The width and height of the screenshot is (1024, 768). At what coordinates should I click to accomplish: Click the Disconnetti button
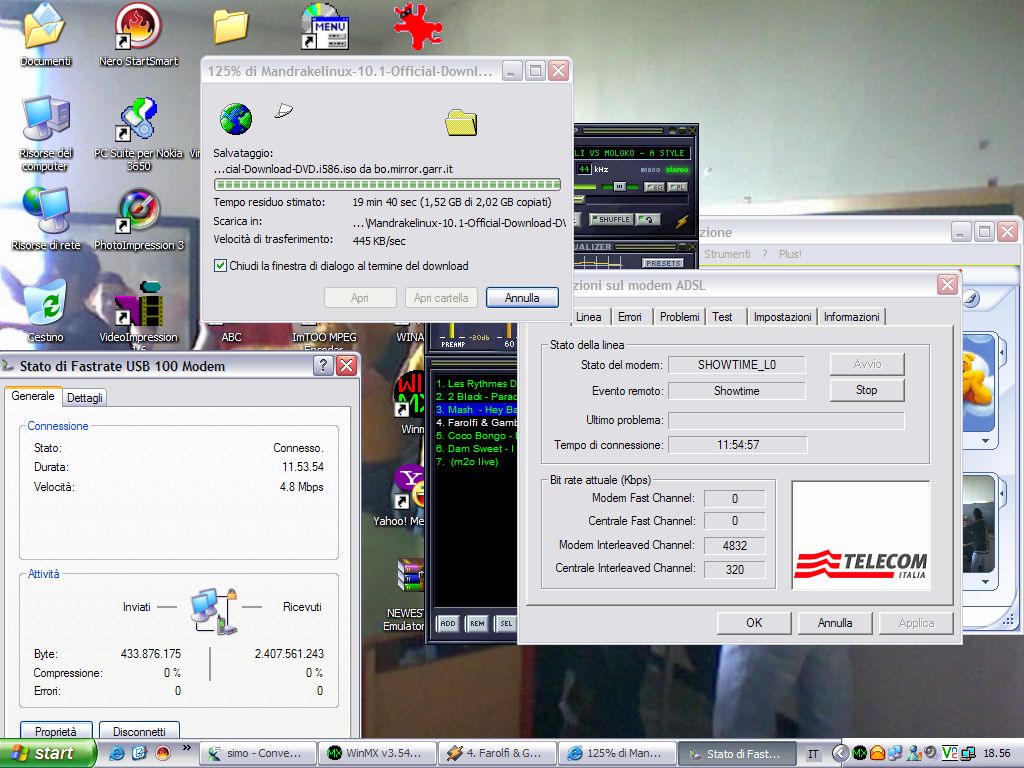click(139, 731)
